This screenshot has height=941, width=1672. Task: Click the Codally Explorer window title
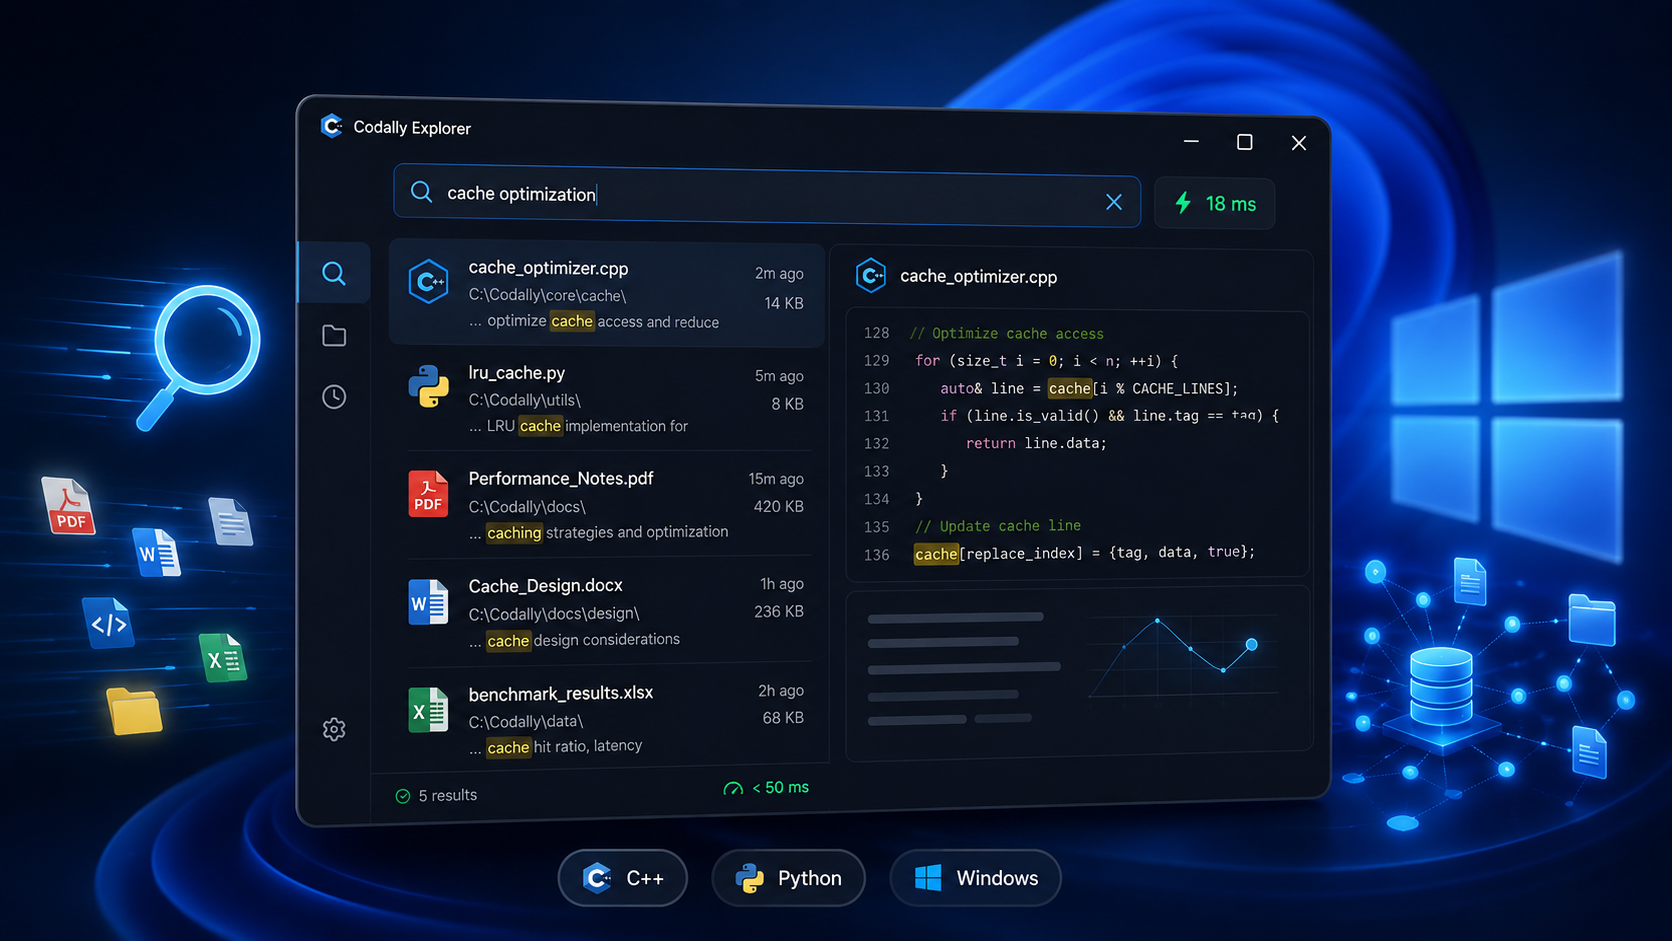tap(412, 127)
